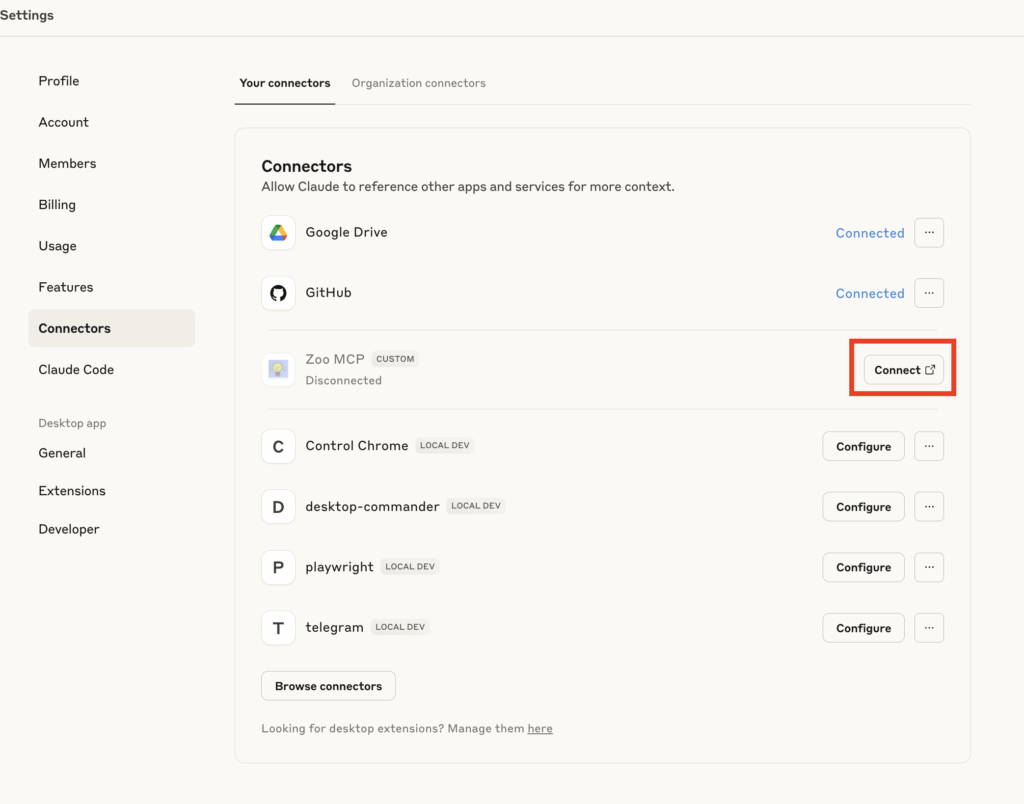The image size is (1024, 804).
Task: Switch to the Organization connectors tab
Action: pos(418,83)
